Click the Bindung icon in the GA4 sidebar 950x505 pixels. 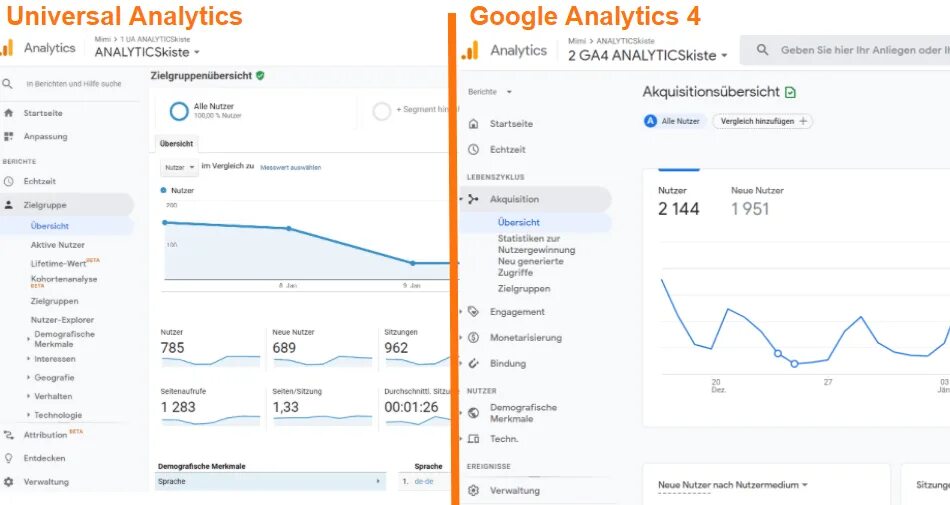click(474, 363)
